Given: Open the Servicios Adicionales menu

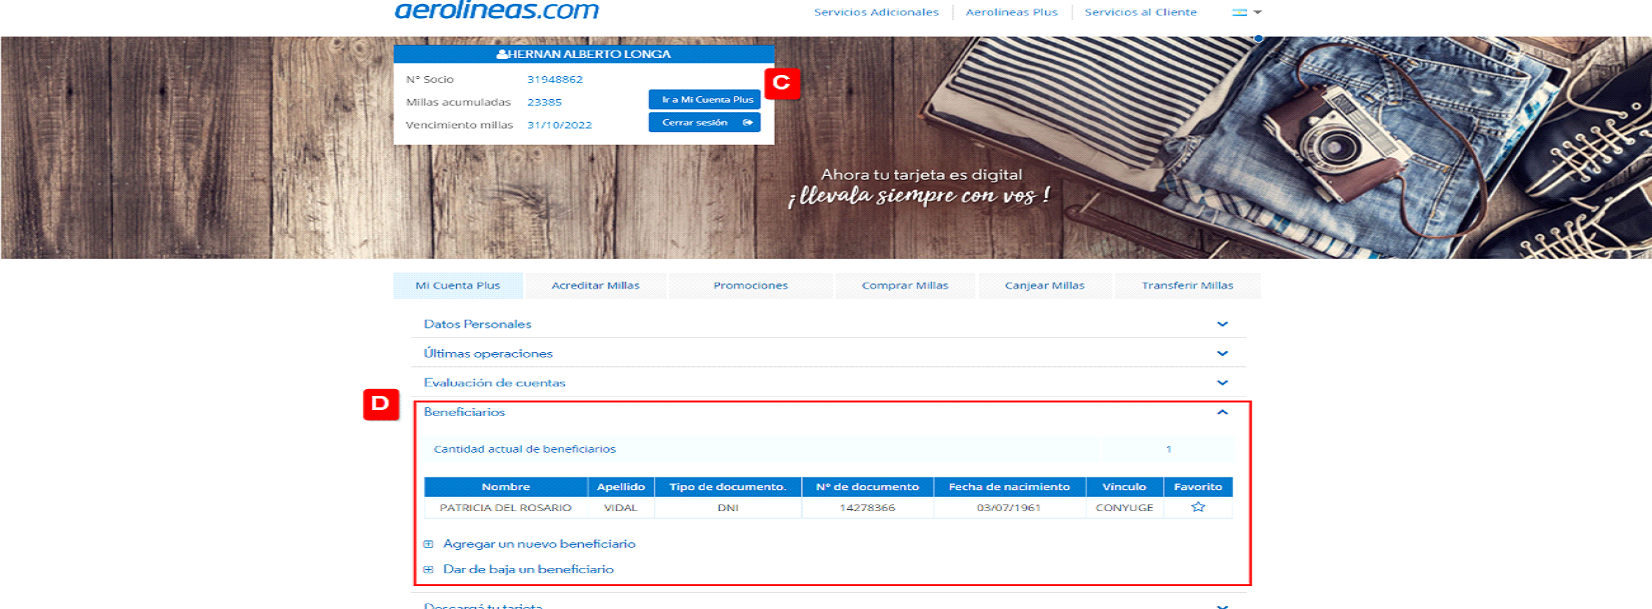Looking at the screenshot, I should point(876,12).
